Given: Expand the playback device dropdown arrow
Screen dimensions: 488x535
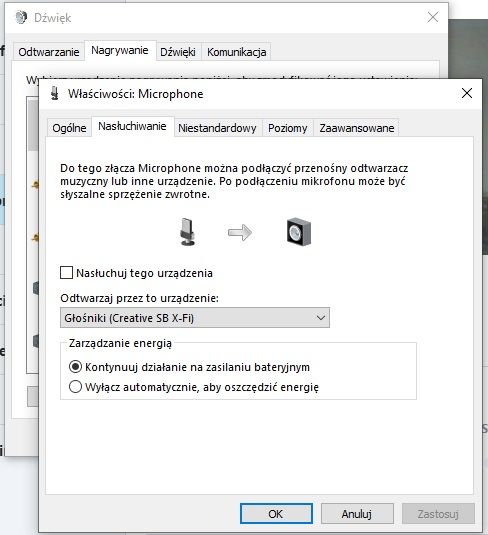Looking at the screenshot, I should tap(320, 318).
